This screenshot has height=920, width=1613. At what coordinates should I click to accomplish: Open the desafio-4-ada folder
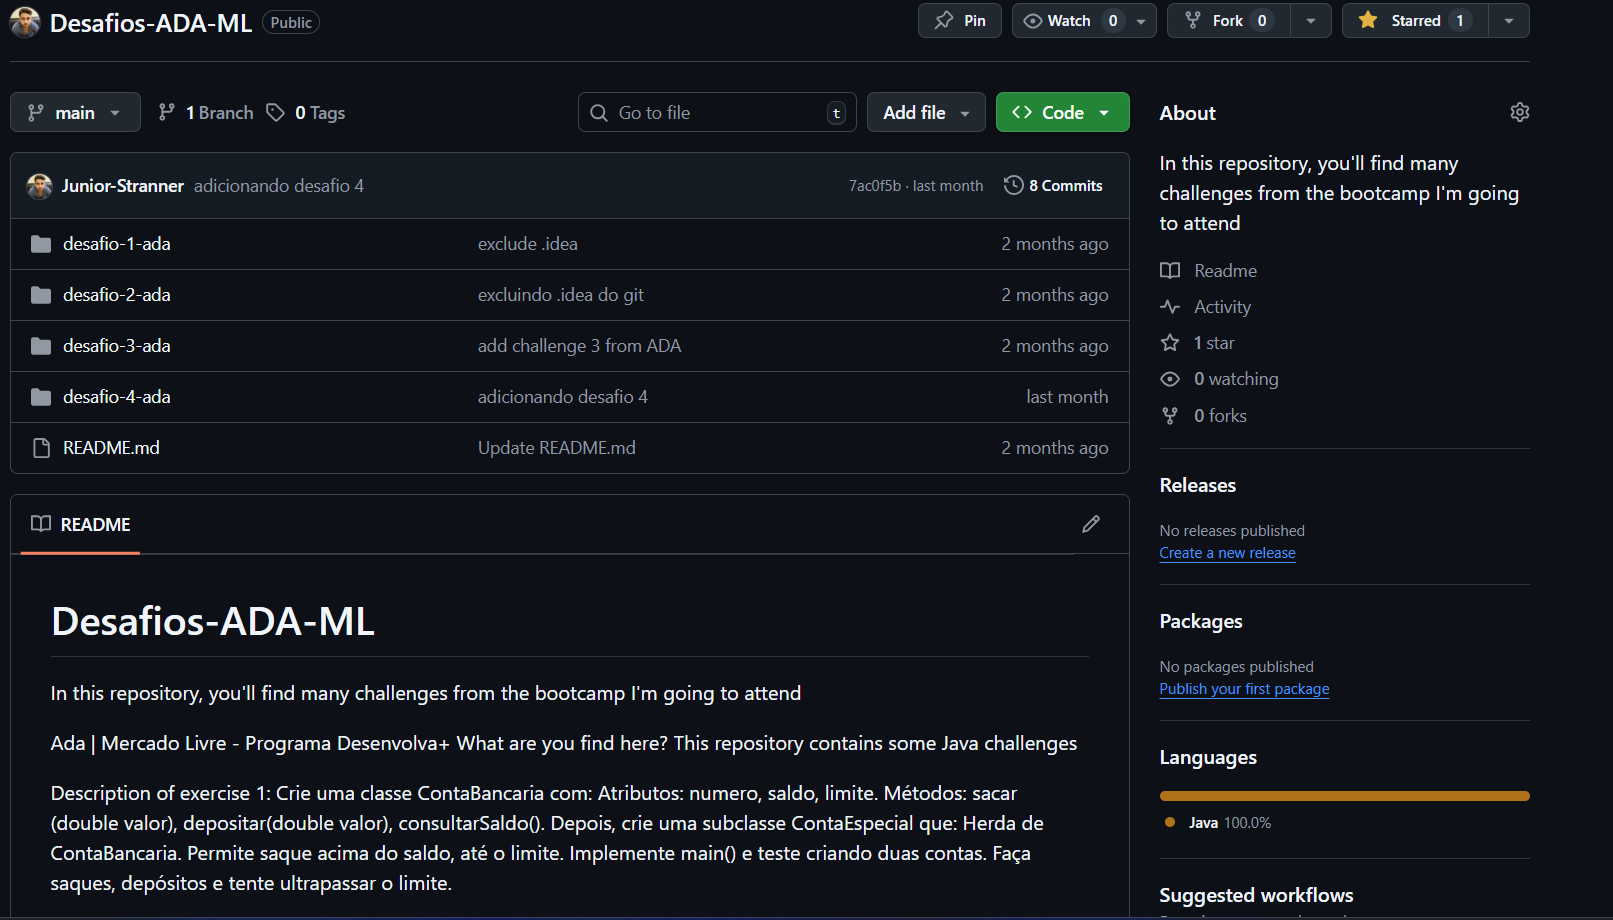tap(117, 397)
